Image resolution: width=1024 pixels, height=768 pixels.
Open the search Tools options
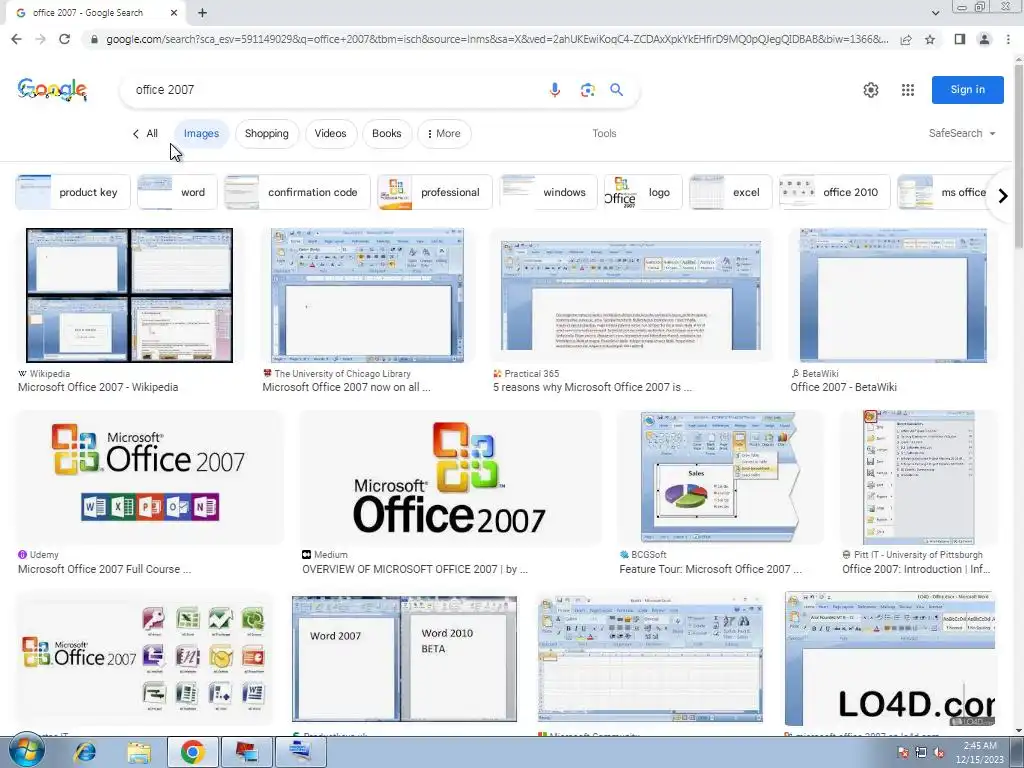pos(604,133)
